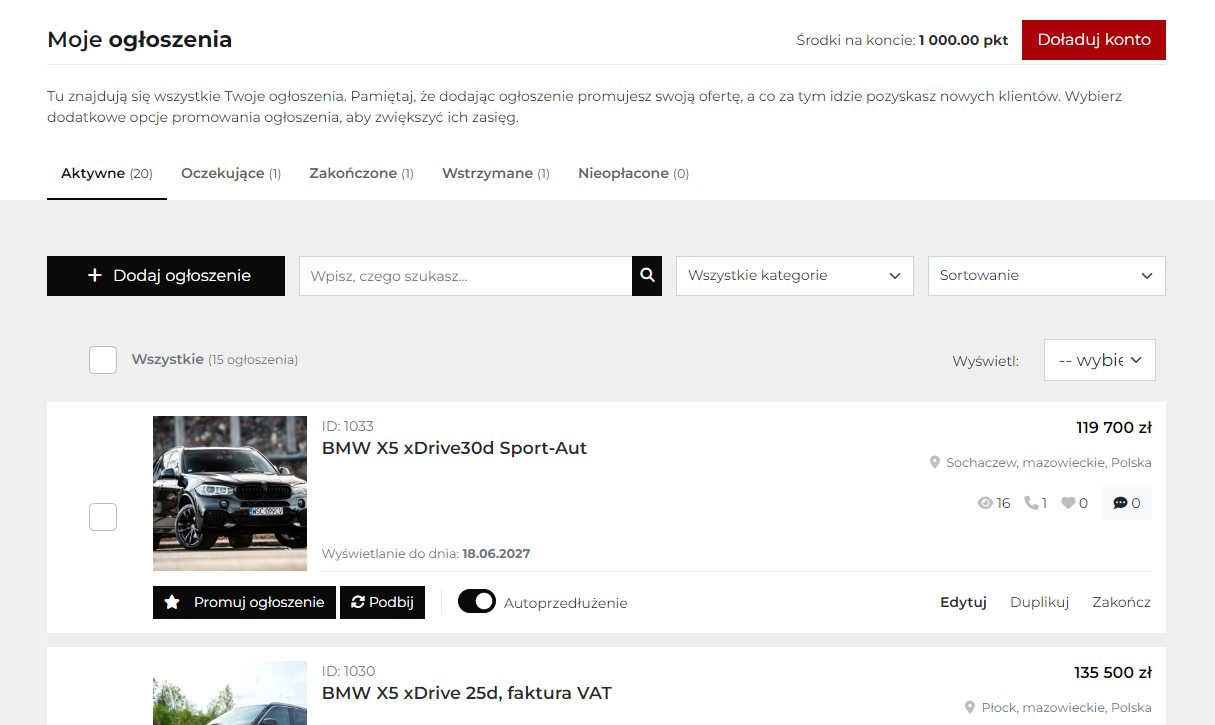1215x725 pixels.
Task: Click the search field Wpisz, czego szukasz
Action: click(x=465, y=276)
